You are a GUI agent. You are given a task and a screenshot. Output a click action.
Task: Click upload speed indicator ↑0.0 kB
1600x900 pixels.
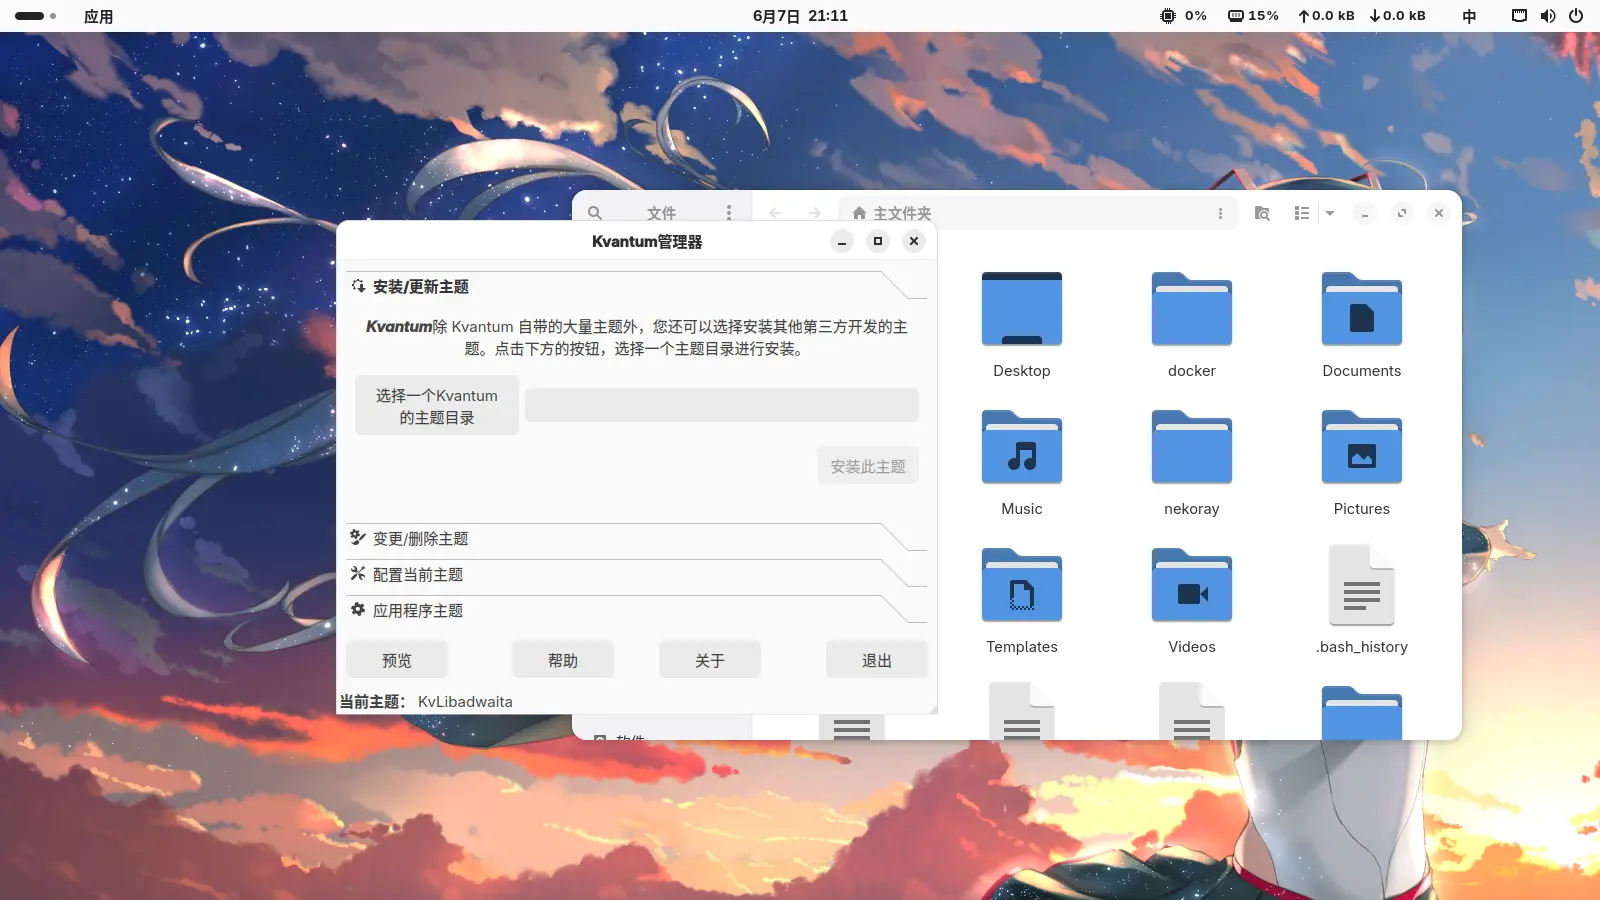1326,16
